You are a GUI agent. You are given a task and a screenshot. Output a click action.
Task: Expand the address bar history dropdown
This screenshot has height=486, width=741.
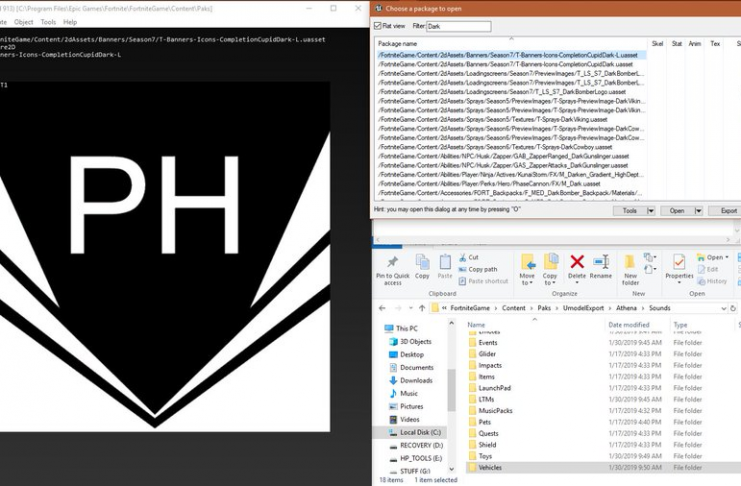pos(724,308)
